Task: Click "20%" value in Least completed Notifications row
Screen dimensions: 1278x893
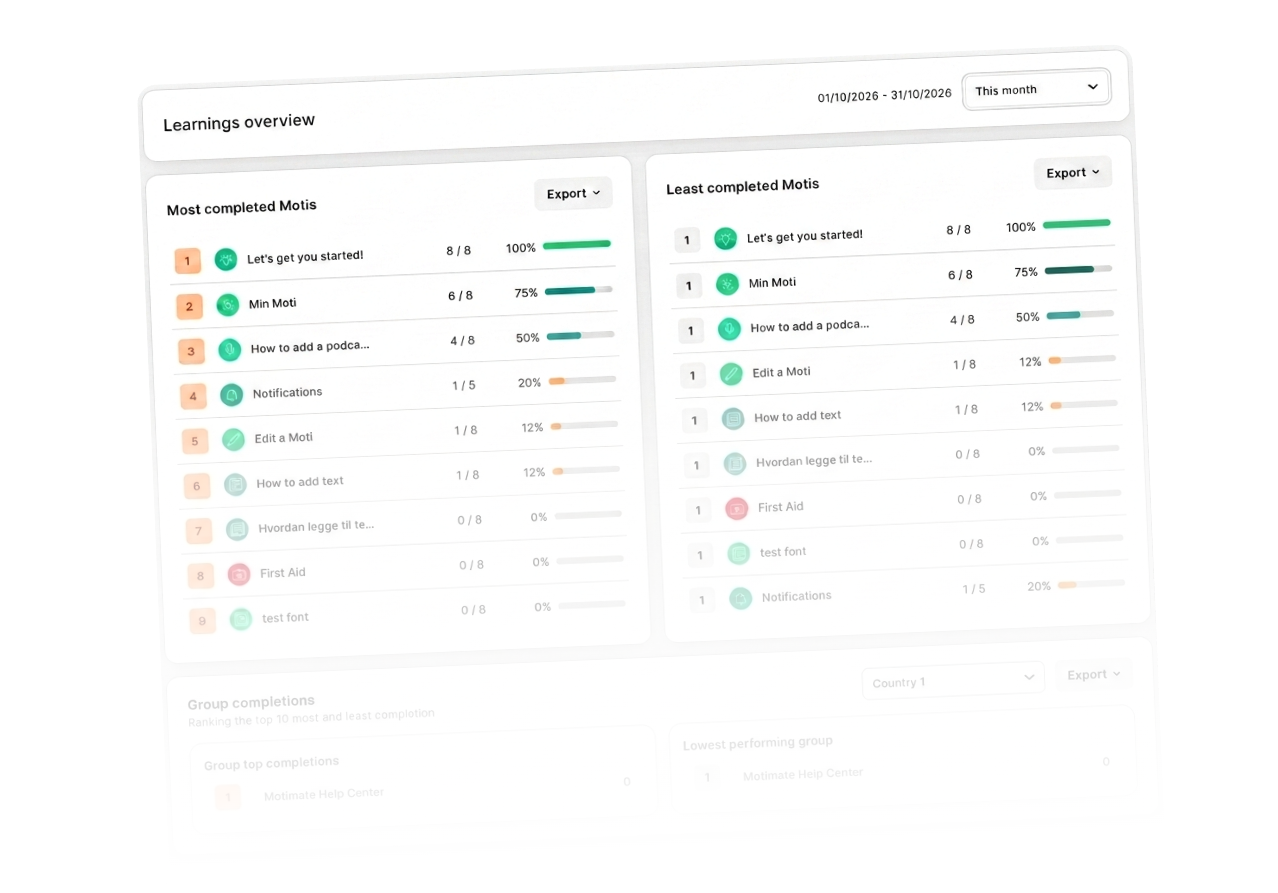Action: coord(1039,587)
